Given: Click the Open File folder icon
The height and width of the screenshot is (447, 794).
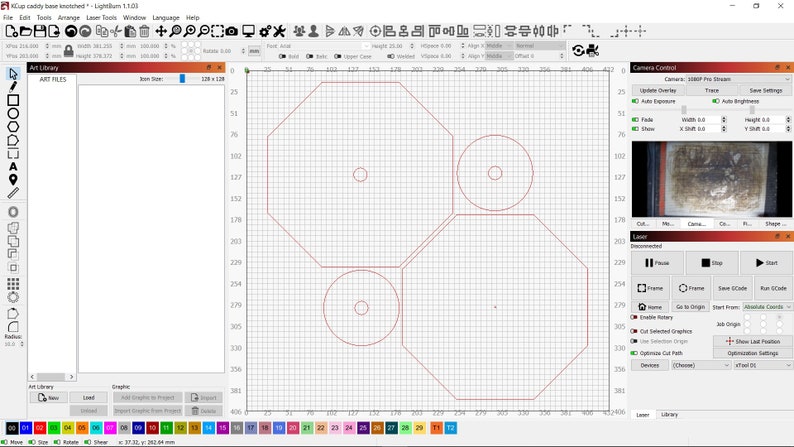Looking at the screenshot, I should 25,31.
